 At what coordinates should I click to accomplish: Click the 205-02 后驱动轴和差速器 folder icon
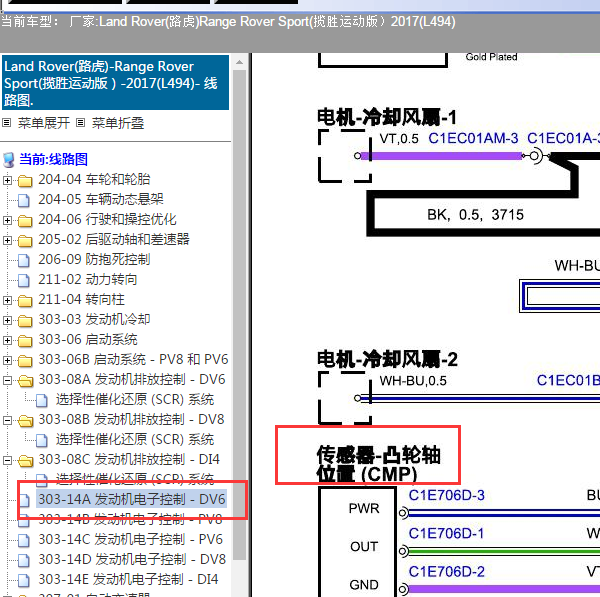click(x=25, y=240)
